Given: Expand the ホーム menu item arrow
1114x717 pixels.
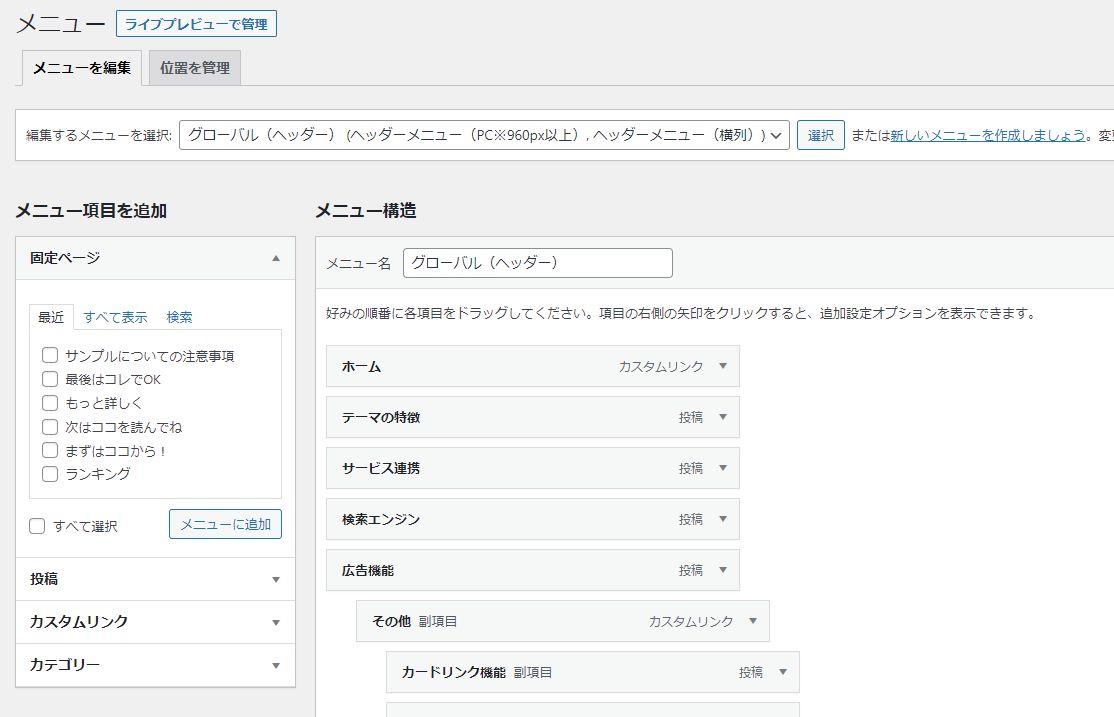Looking at the screenshot, I should click(723, 366).
